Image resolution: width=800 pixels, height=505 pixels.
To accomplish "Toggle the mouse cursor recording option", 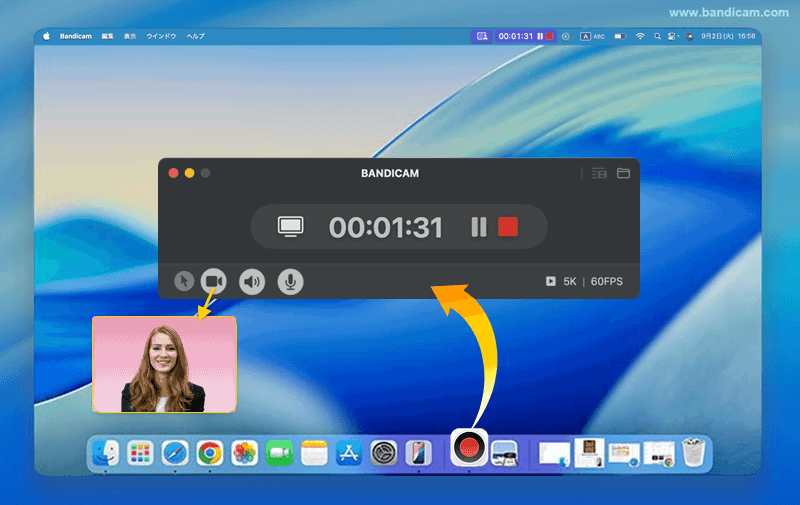I will [183, 281].
